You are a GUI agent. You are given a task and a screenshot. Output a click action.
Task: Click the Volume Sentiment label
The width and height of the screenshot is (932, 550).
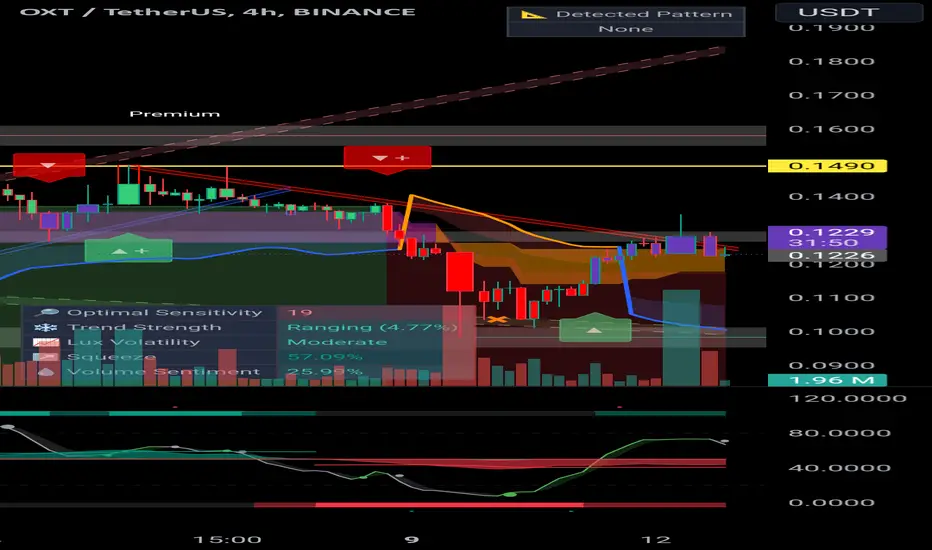point(163,372)
